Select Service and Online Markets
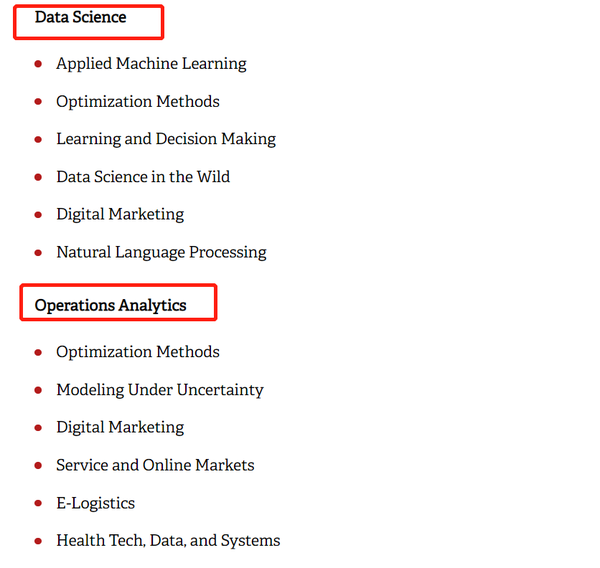Viewport: 600px width, 568px height. (155, 465)
